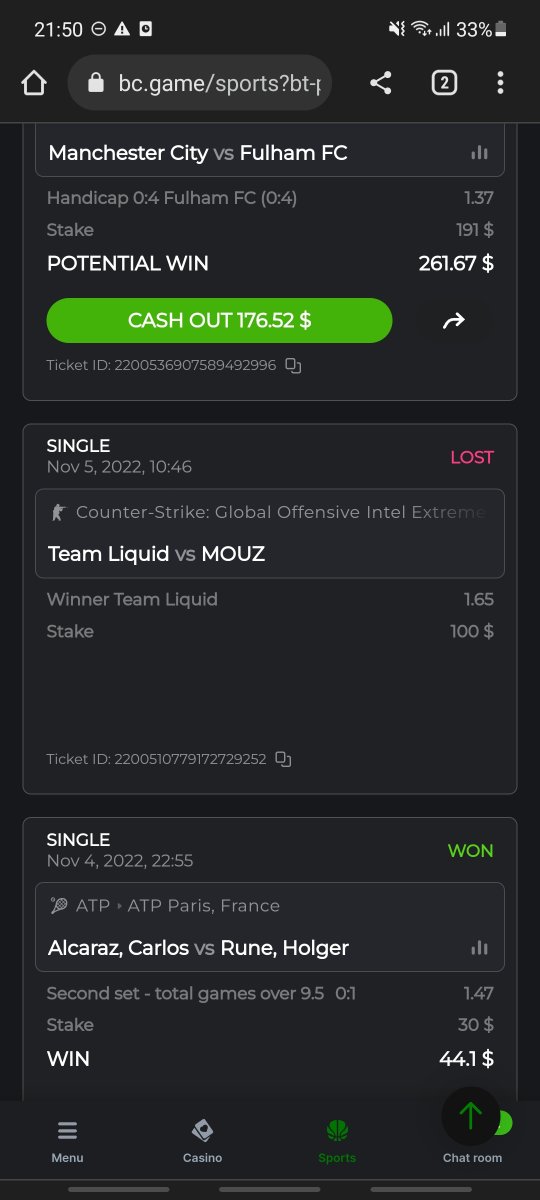Screen dimensions: 540x1200
Task: Tap CASH OUT 176.52 $ button
Action: tap(219, 320)
